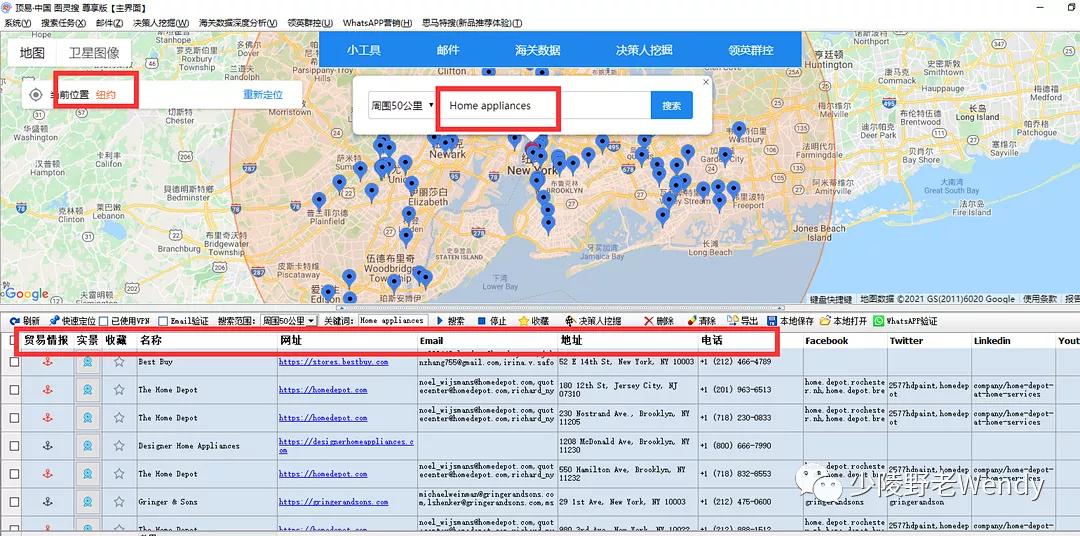Screen dimensions: 1080x536
Task: Click the Home appliances search field in popup
Action: 544,105
